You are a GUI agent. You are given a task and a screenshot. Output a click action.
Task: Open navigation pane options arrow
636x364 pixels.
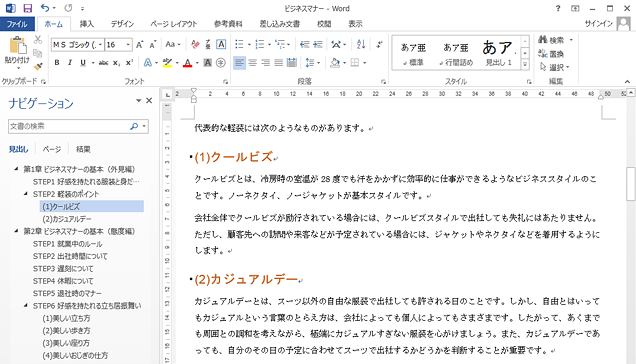click(138, 101)
